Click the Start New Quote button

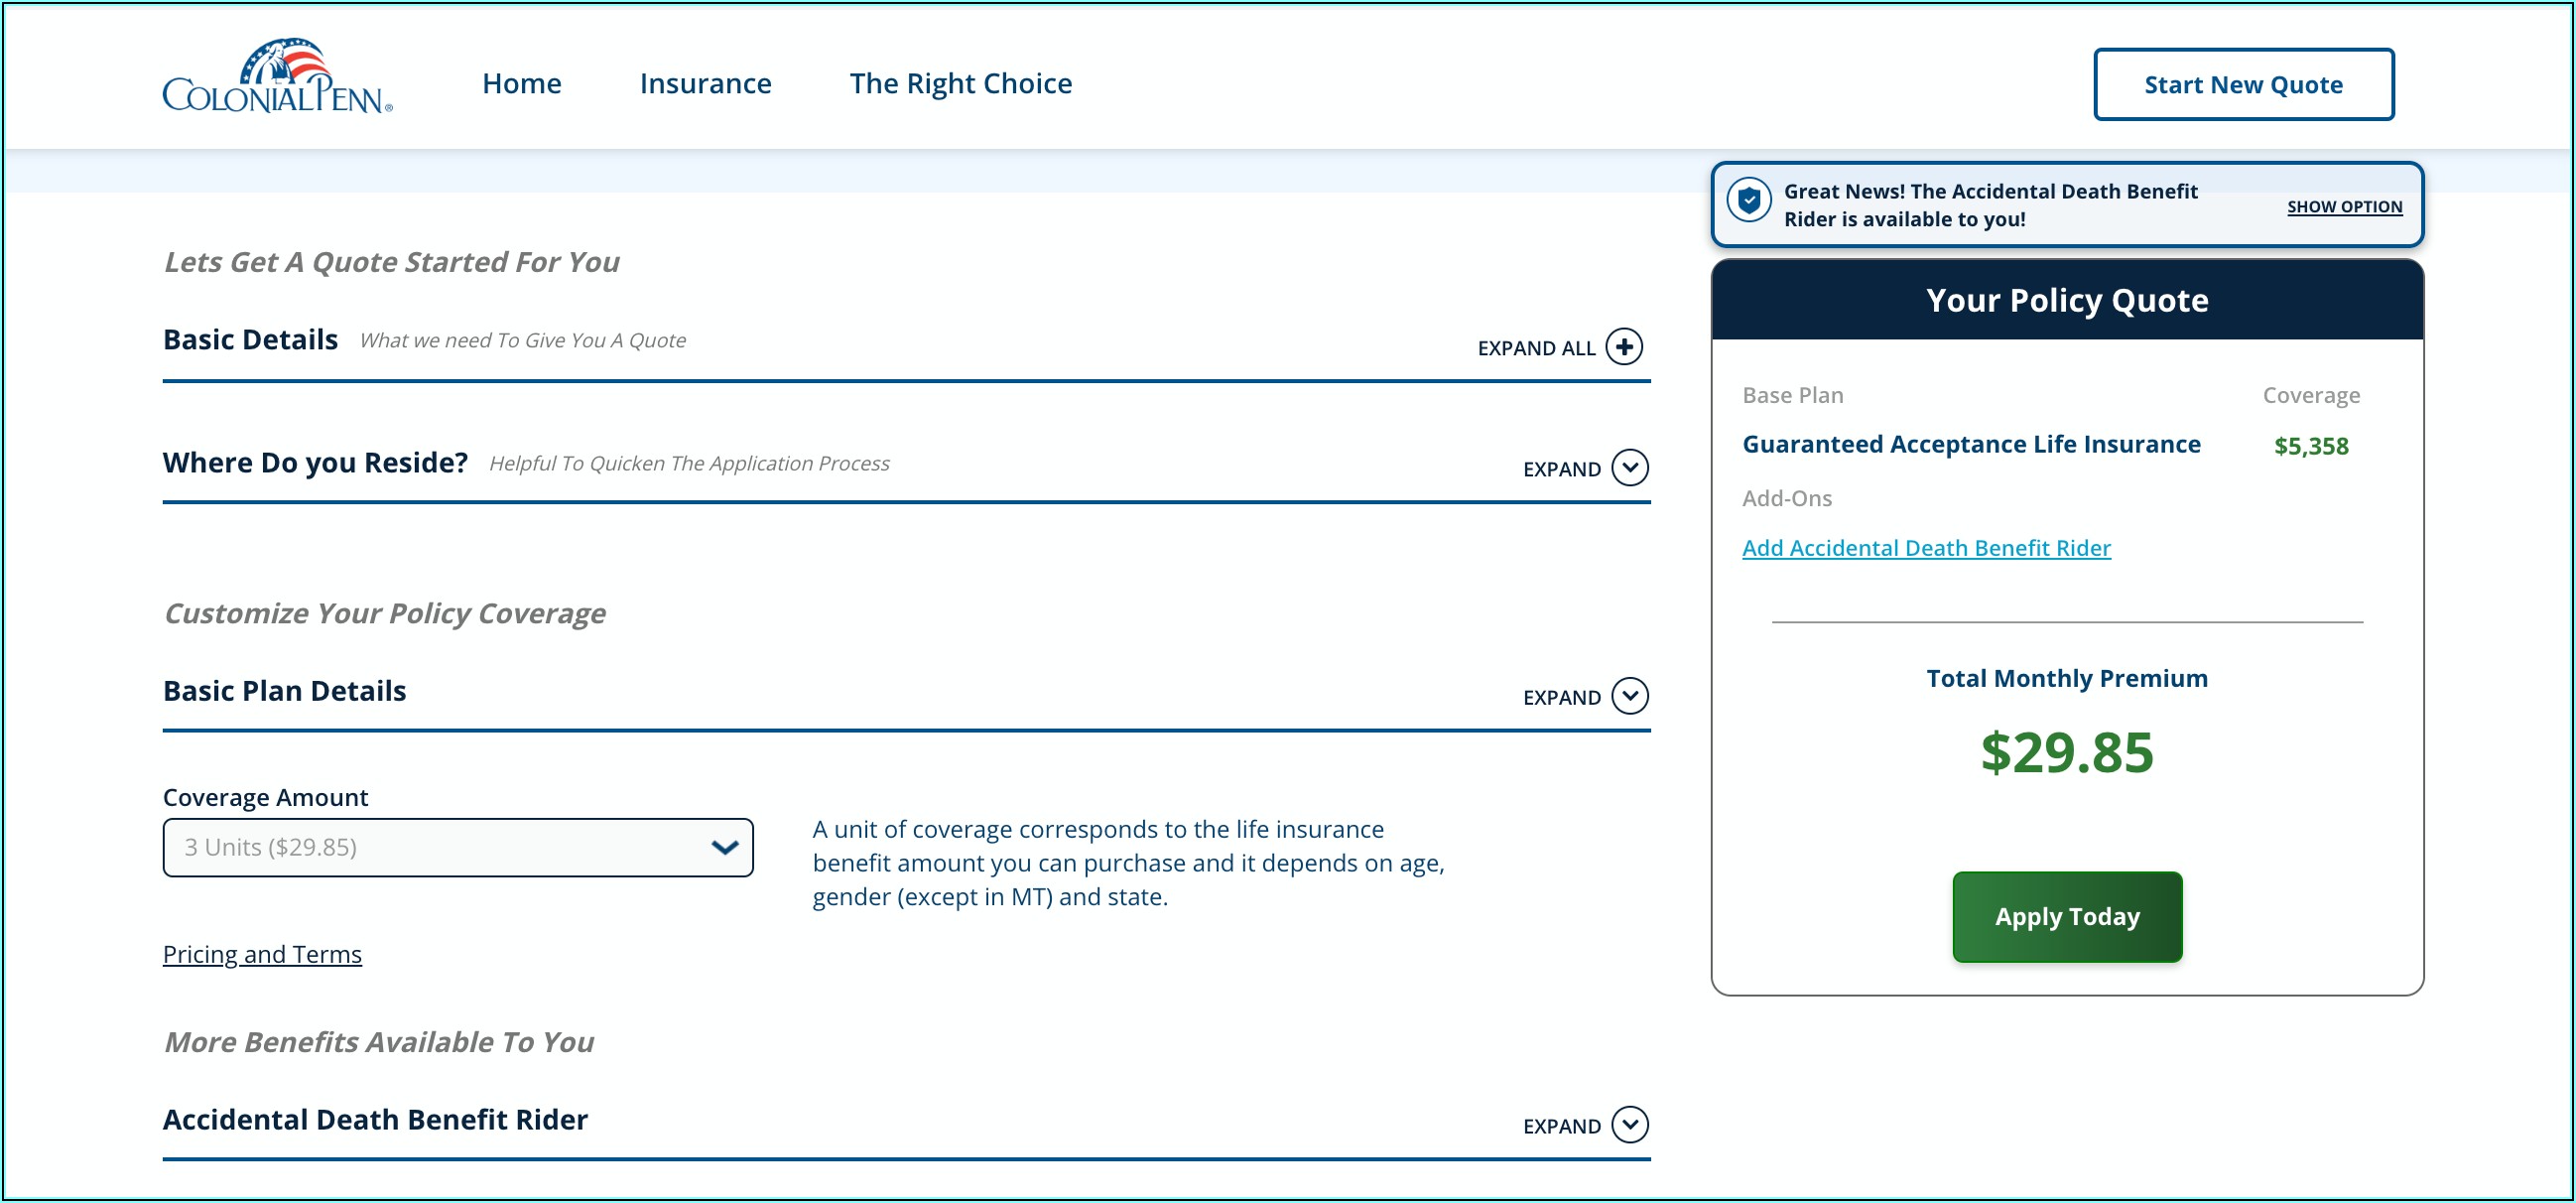click(2243, 85)
